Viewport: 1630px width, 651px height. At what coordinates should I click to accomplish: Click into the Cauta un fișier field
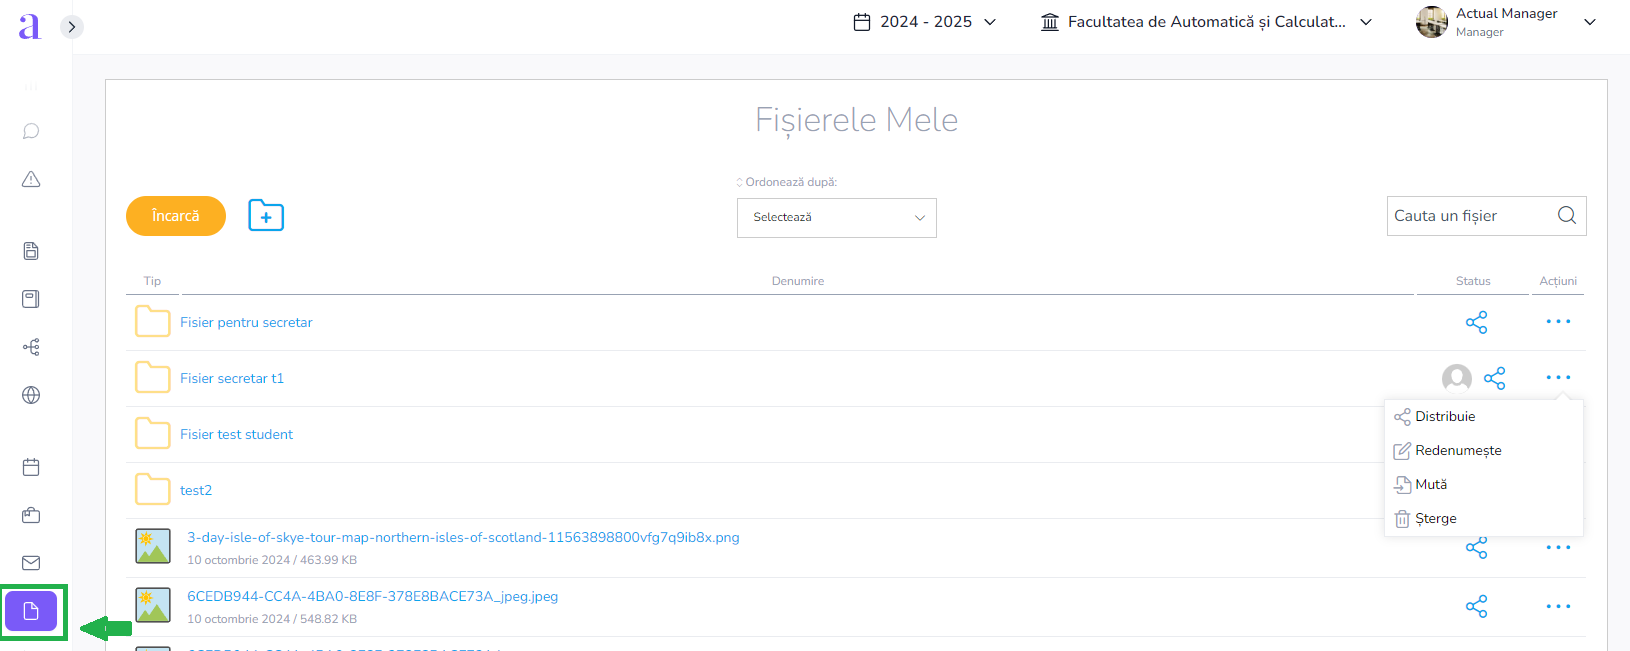pyautogui.click(x=1469, y=216)
